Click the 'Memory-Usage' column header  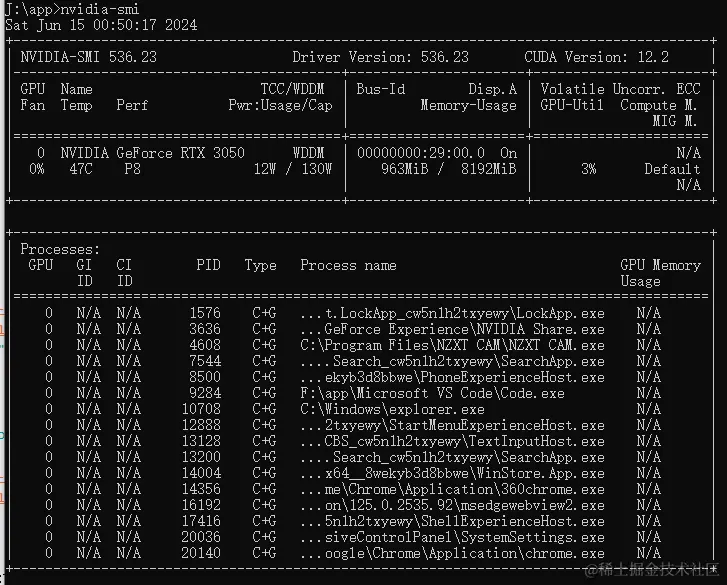[468, 105]
